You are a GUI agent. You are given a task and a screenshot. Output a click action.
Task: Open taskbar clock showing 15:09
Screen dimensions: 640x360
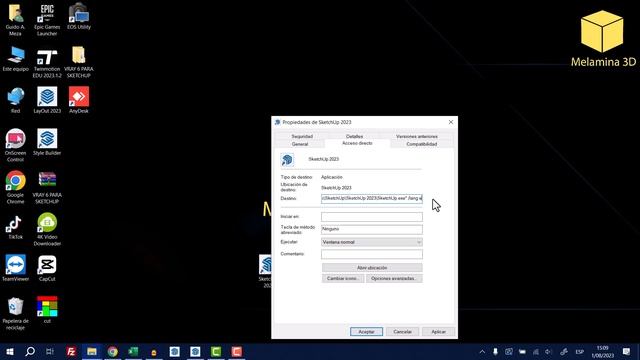pos(602,351)
